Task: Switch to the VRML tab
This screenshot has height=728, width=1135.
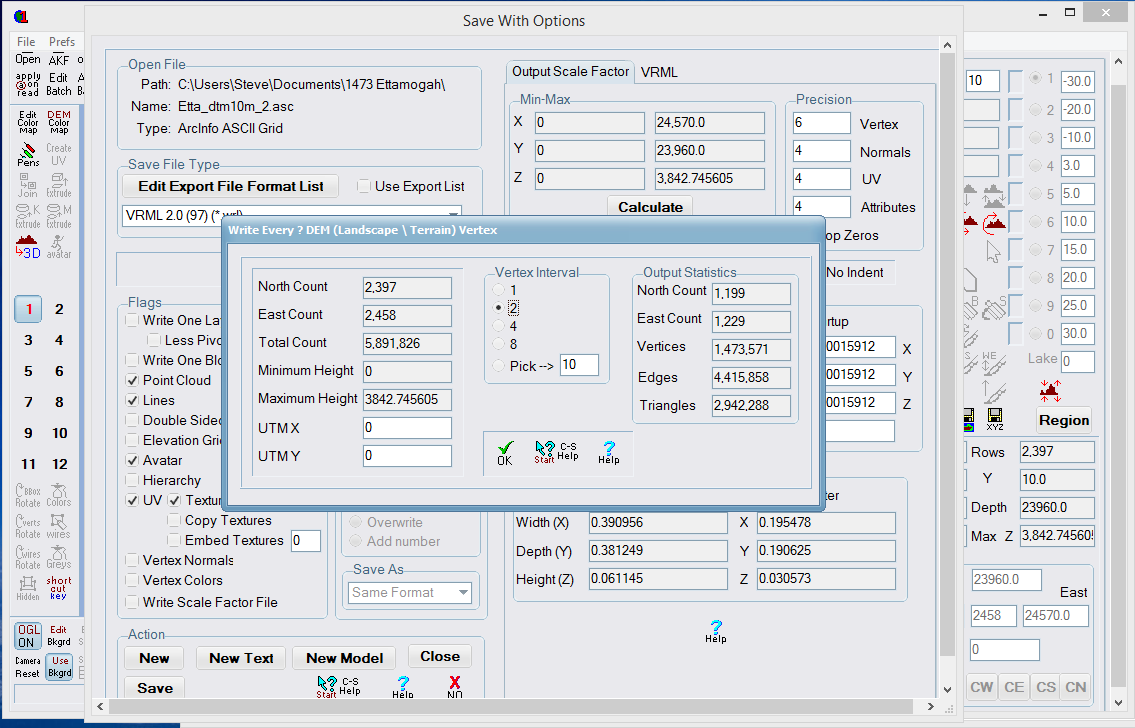Action: click(659, 72)
